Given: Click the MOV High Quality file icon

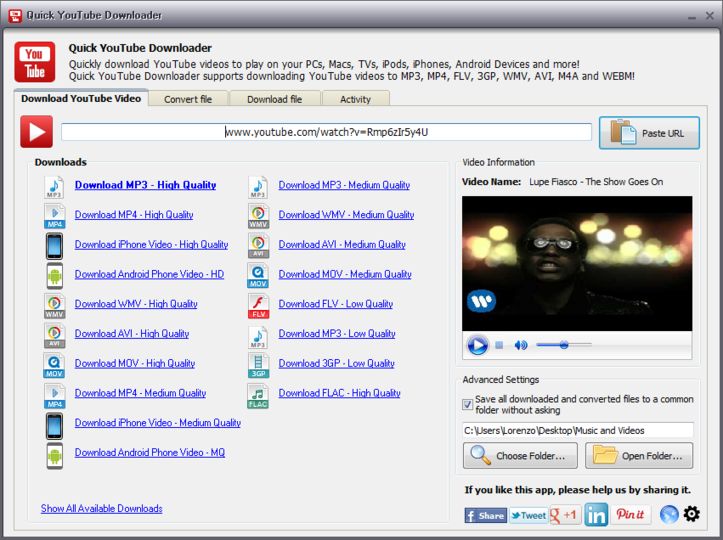Looking at the screenshot, I should point(54,365).
